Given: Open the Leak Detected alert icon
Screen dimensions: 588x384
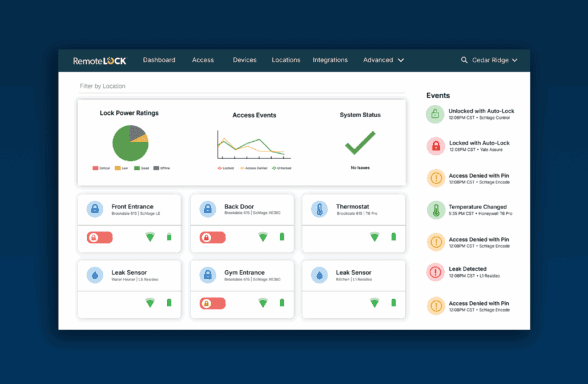Looking at the screenshot, I should pyautogui.click(x=435, y=272).
